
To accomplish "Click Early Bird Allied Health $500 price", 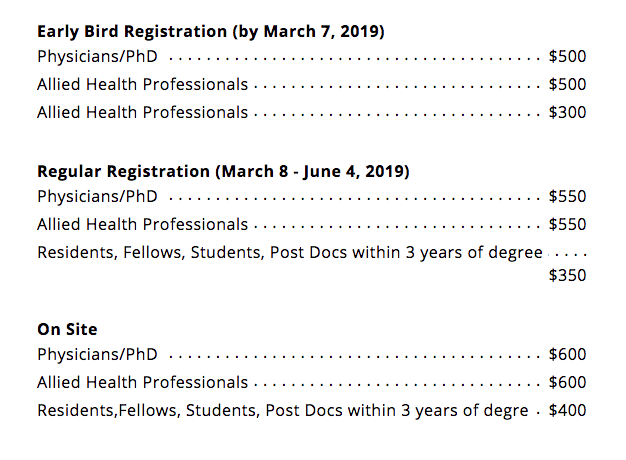I will (x=567, y=85).
